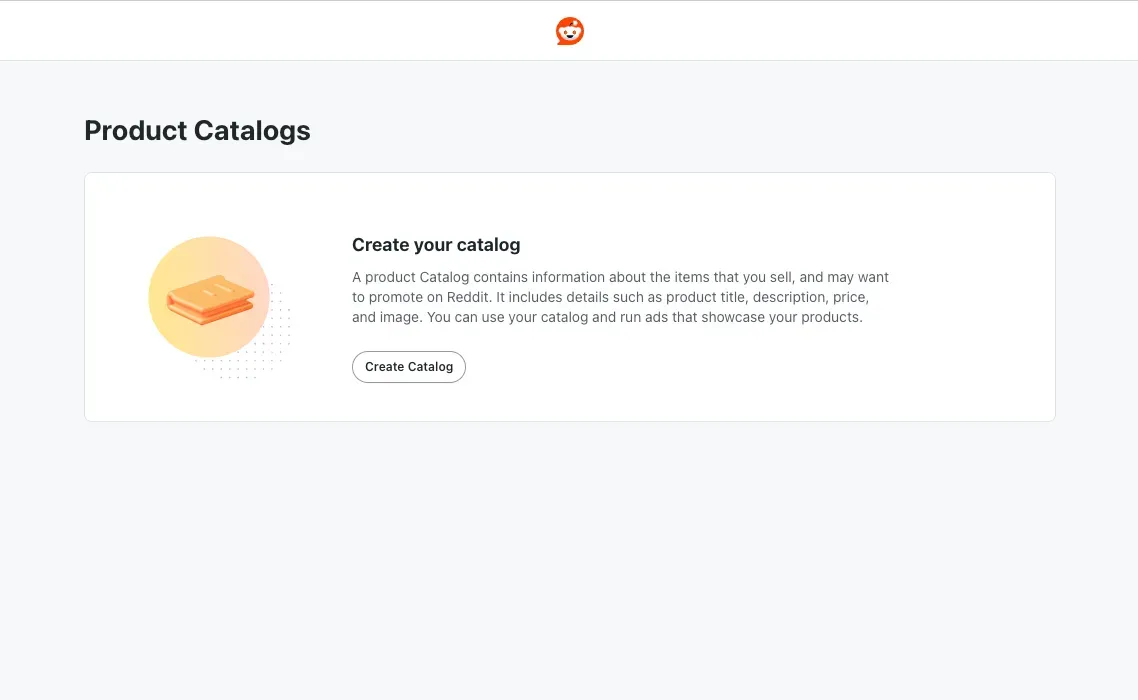Click the Create Catalog button
Image resolution: width=1138 pixels, height=700 pixels.
409,367
